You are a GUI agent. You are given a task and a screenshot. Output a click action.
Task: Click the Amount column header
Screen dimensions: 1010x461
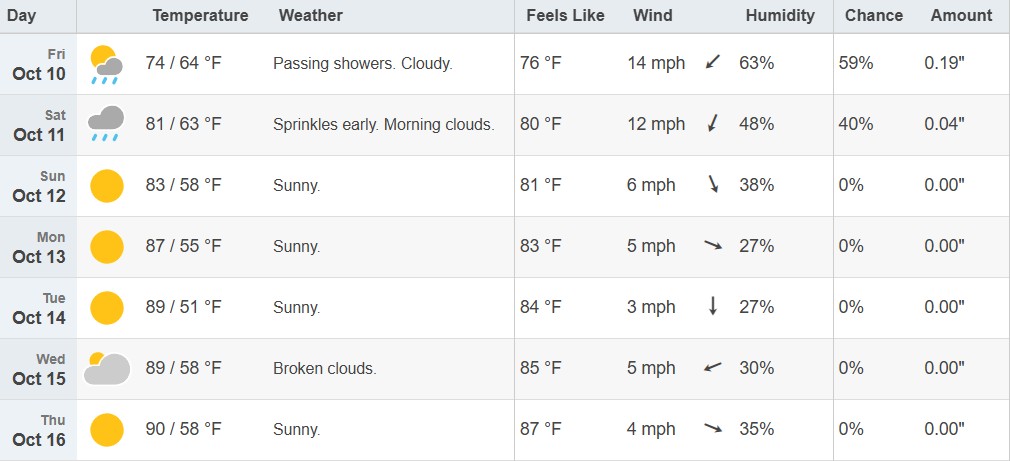click(961, 16)
